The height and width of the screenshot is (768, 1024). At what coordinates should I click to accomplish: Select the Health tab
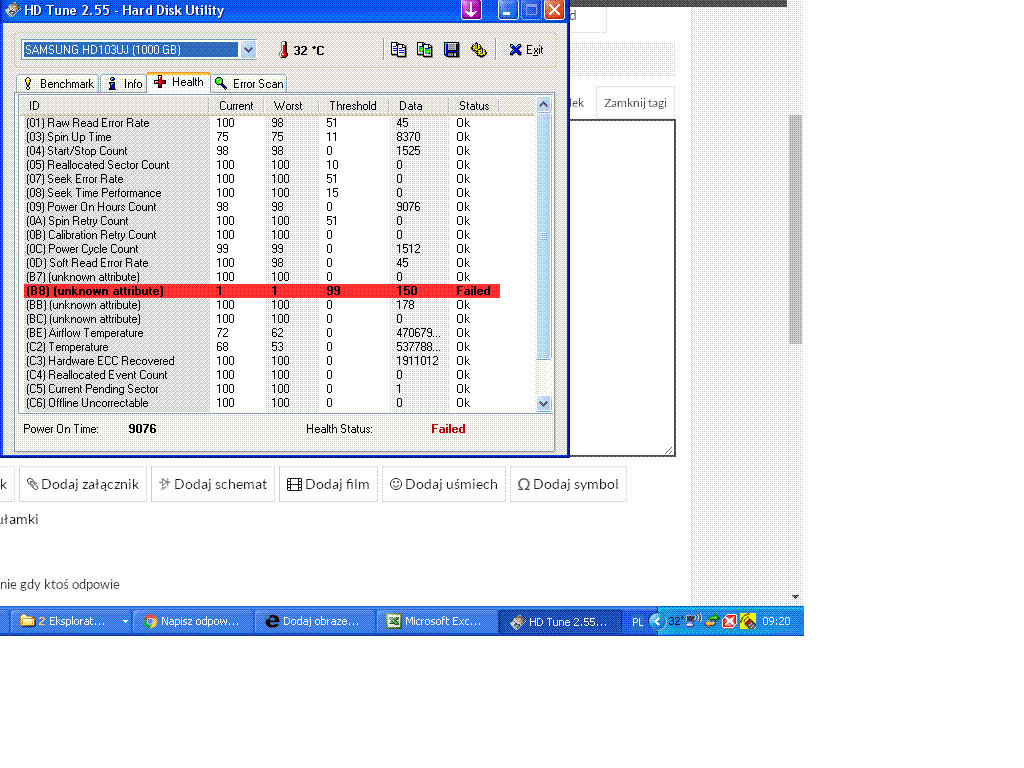click(x=179, y=82)
